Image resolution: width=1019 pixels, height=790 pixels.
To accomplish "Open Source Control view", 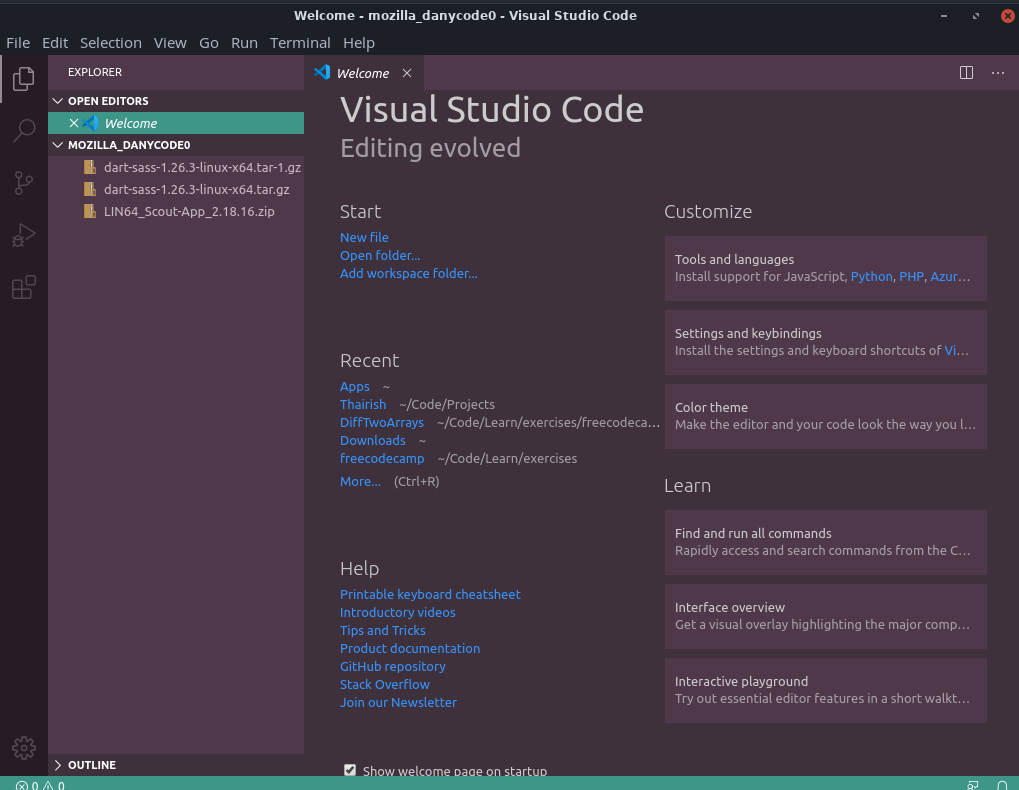I will pos(23,183).
